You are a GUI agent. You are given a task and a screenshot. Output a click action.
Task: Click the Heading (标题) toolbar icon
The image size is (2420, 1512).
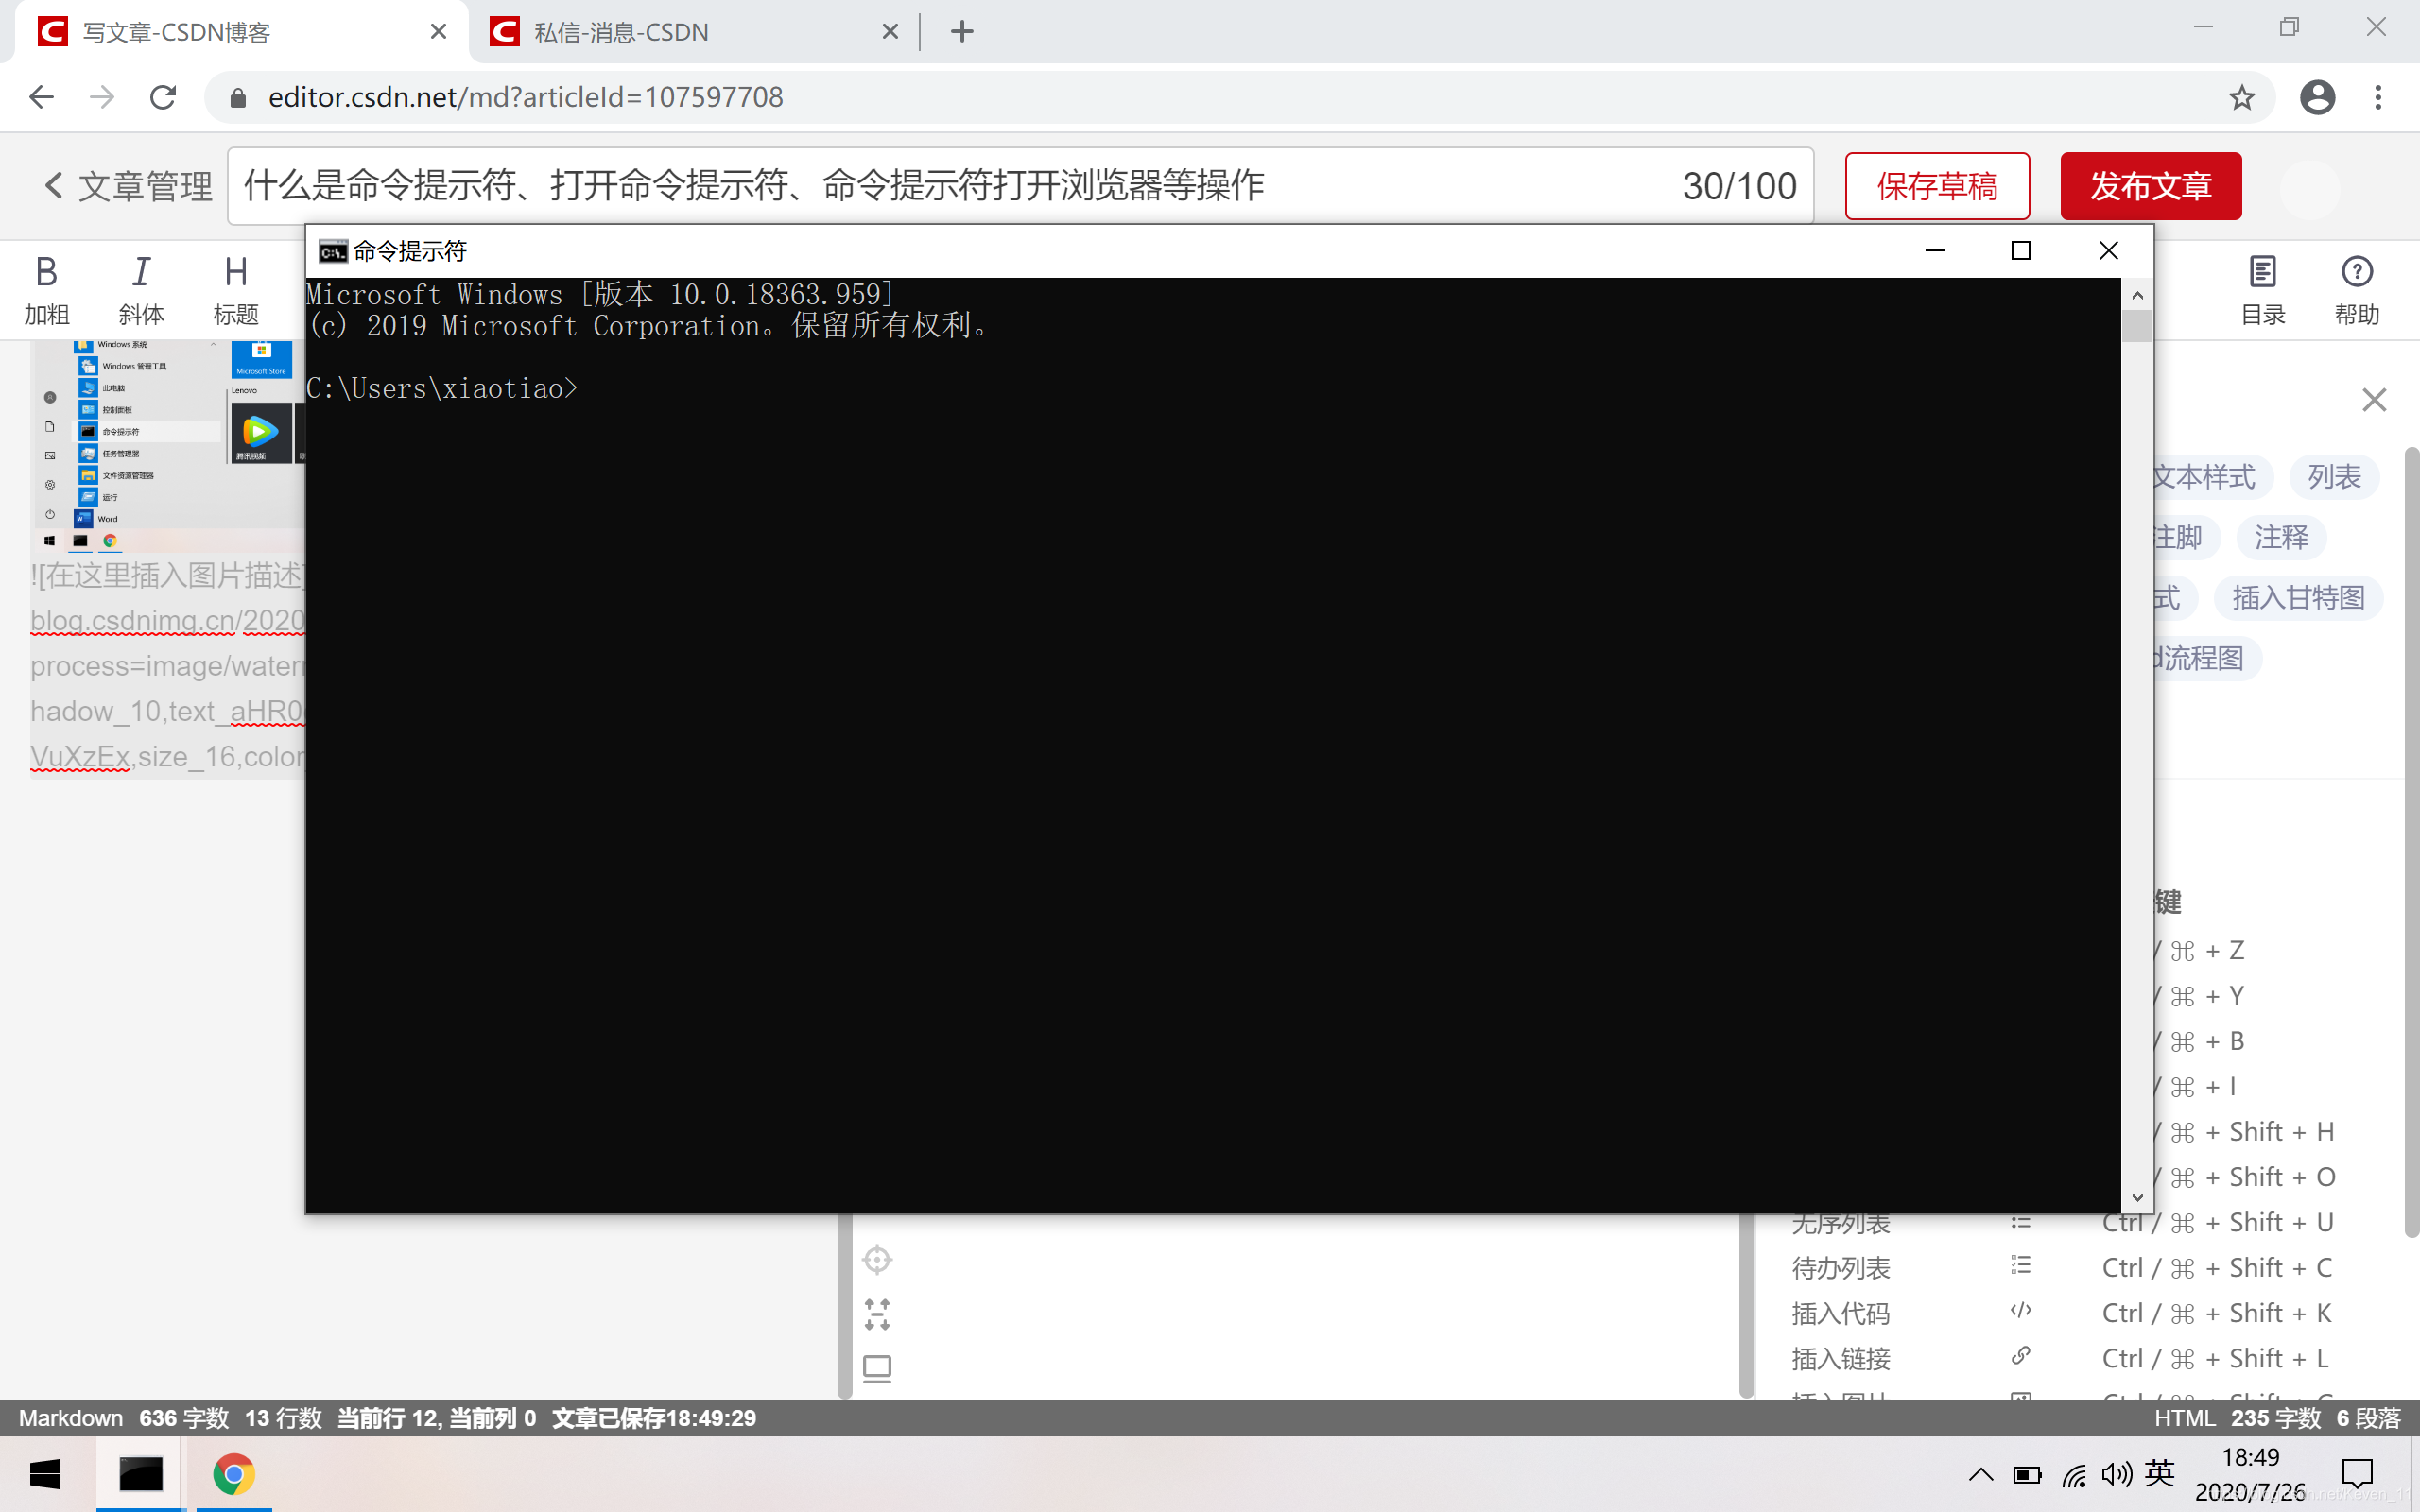coord(236,272)
